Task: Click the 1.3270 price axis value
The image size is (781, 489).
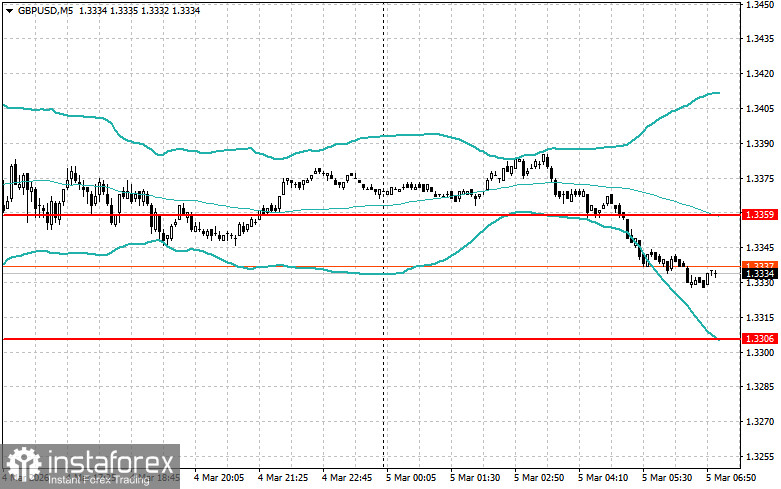Action: (760, 422)
